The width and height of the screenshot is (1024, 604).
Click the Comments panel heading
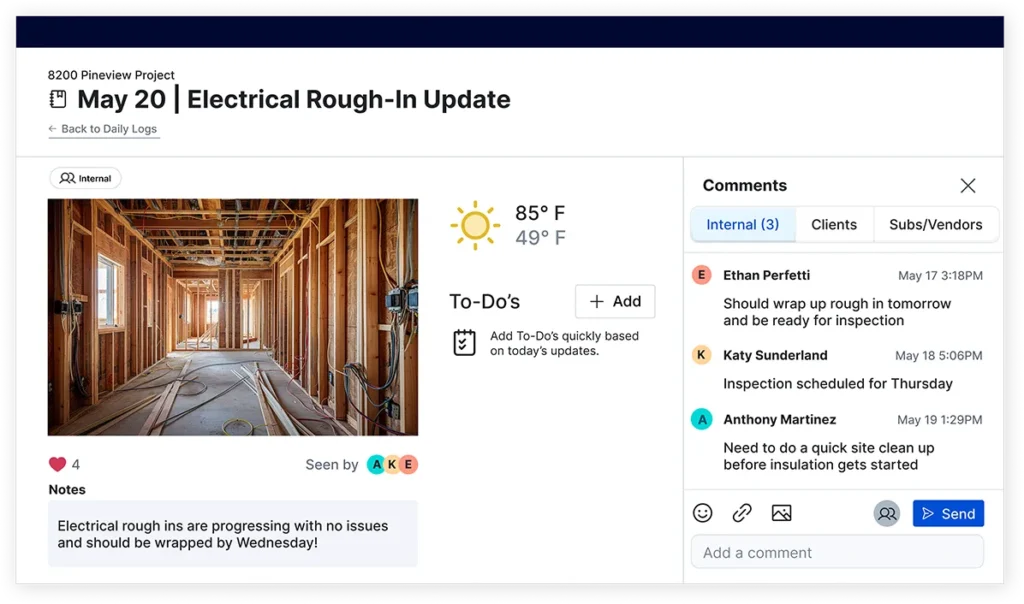coord(744,185)
